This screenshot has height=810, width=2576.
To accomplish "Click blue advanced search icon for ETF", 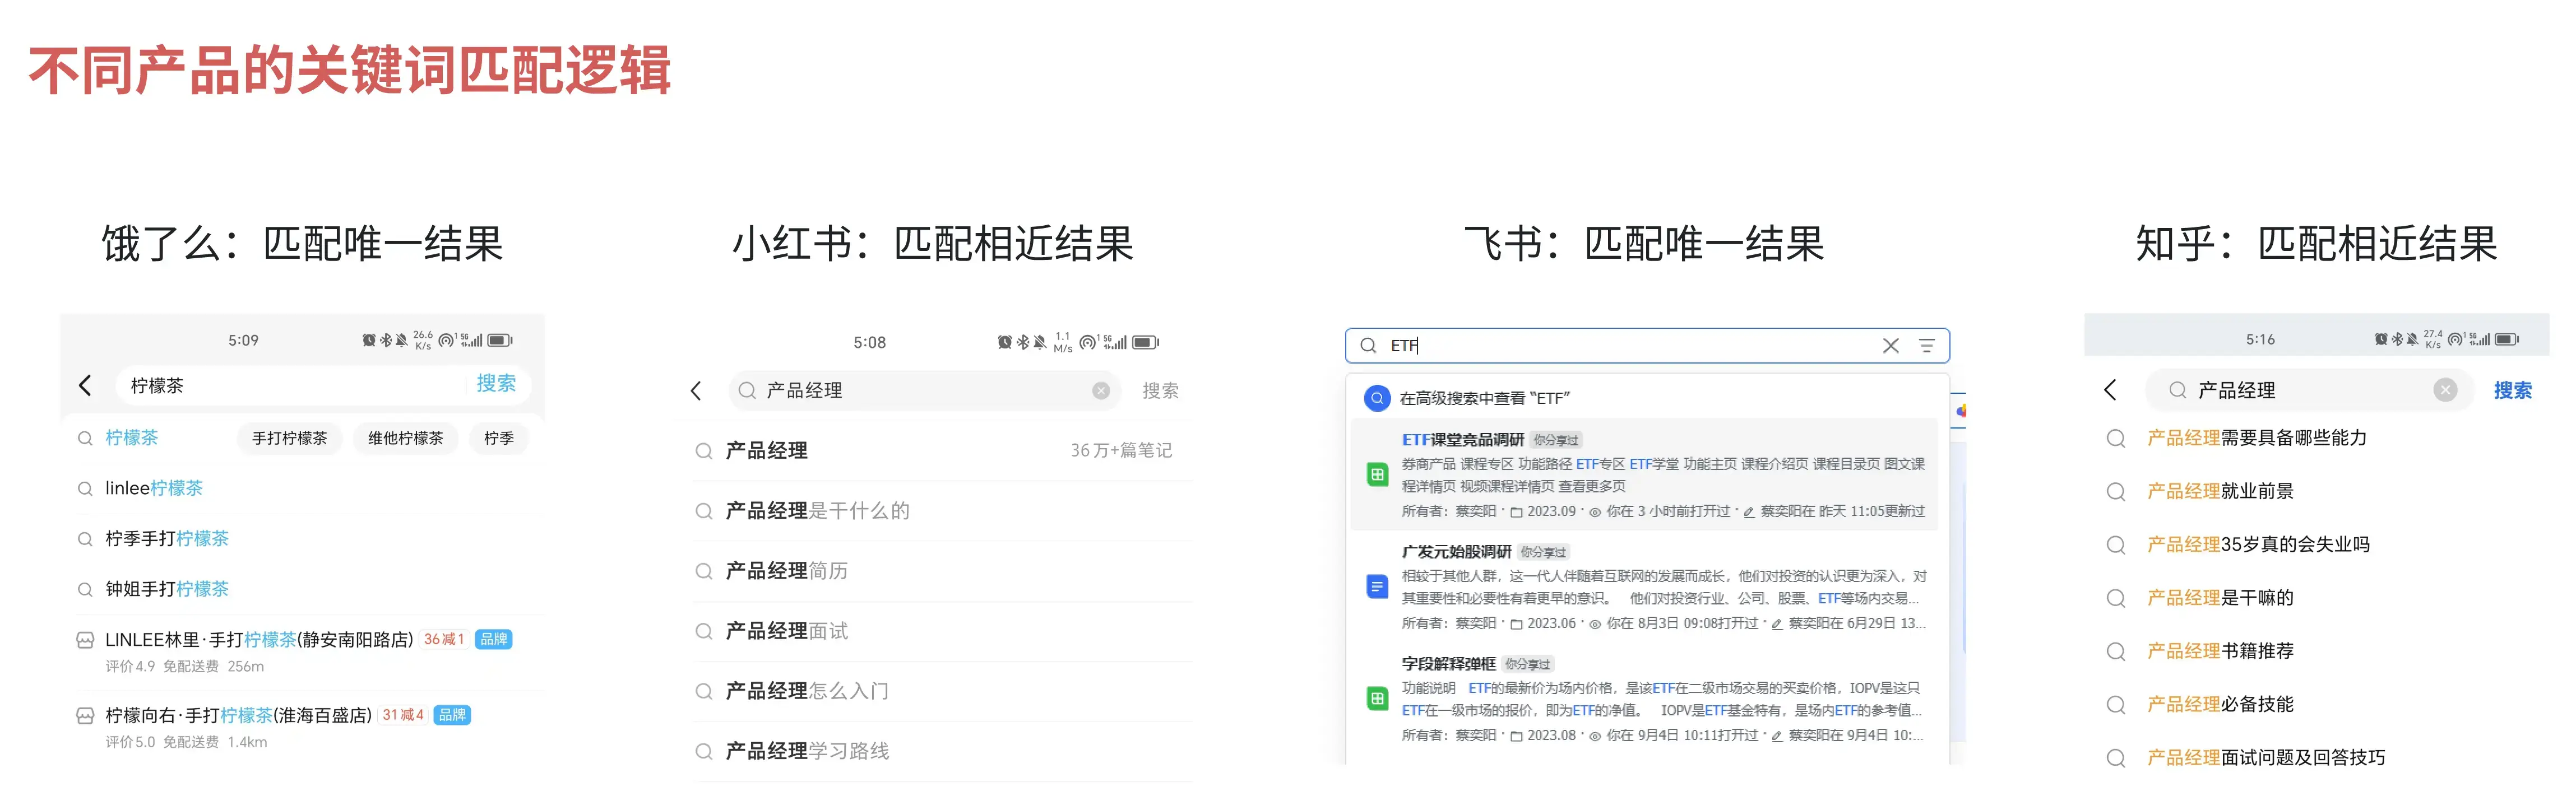I will pyautogui.click(x=1377, y=398).
